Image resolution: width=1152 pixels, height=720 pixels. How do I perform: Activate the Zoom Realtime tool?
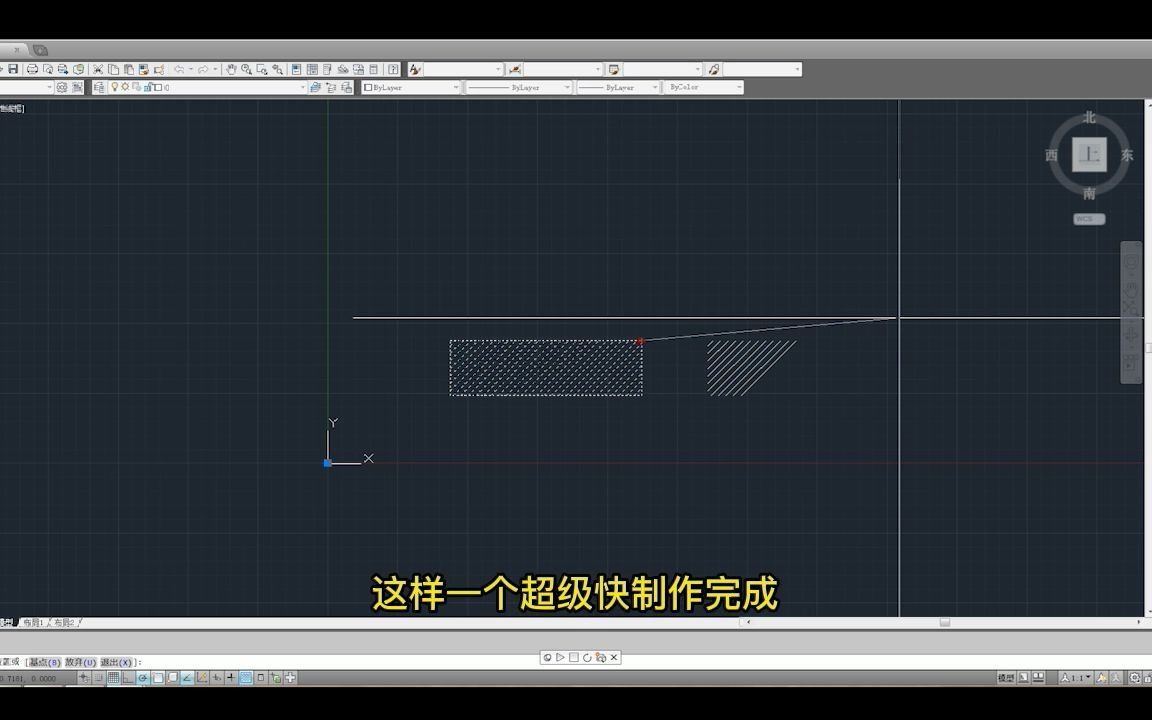click(245, 69)
